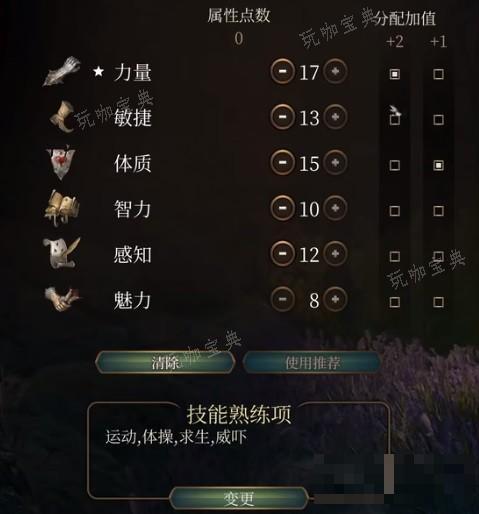Select the scroll and quill icon for 感知
This screenshot has height=514, width=479.
62,254
